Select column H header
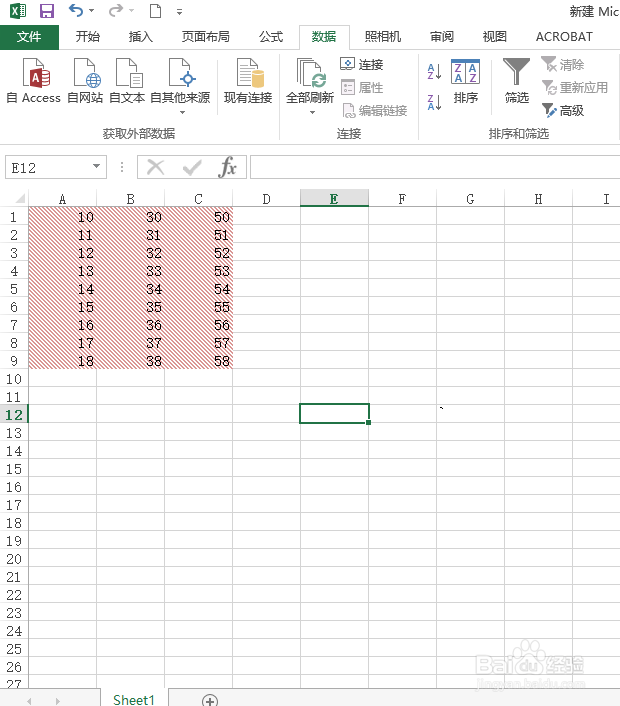The height and width of the screenshot is (706, 620). [539, 199]
